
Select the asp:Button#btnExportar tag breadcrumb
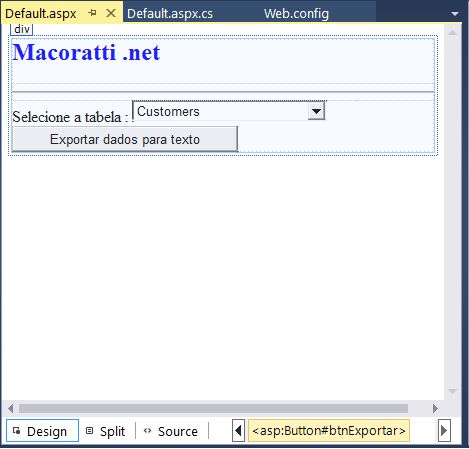pyautogui.click(x=329, y=431)
